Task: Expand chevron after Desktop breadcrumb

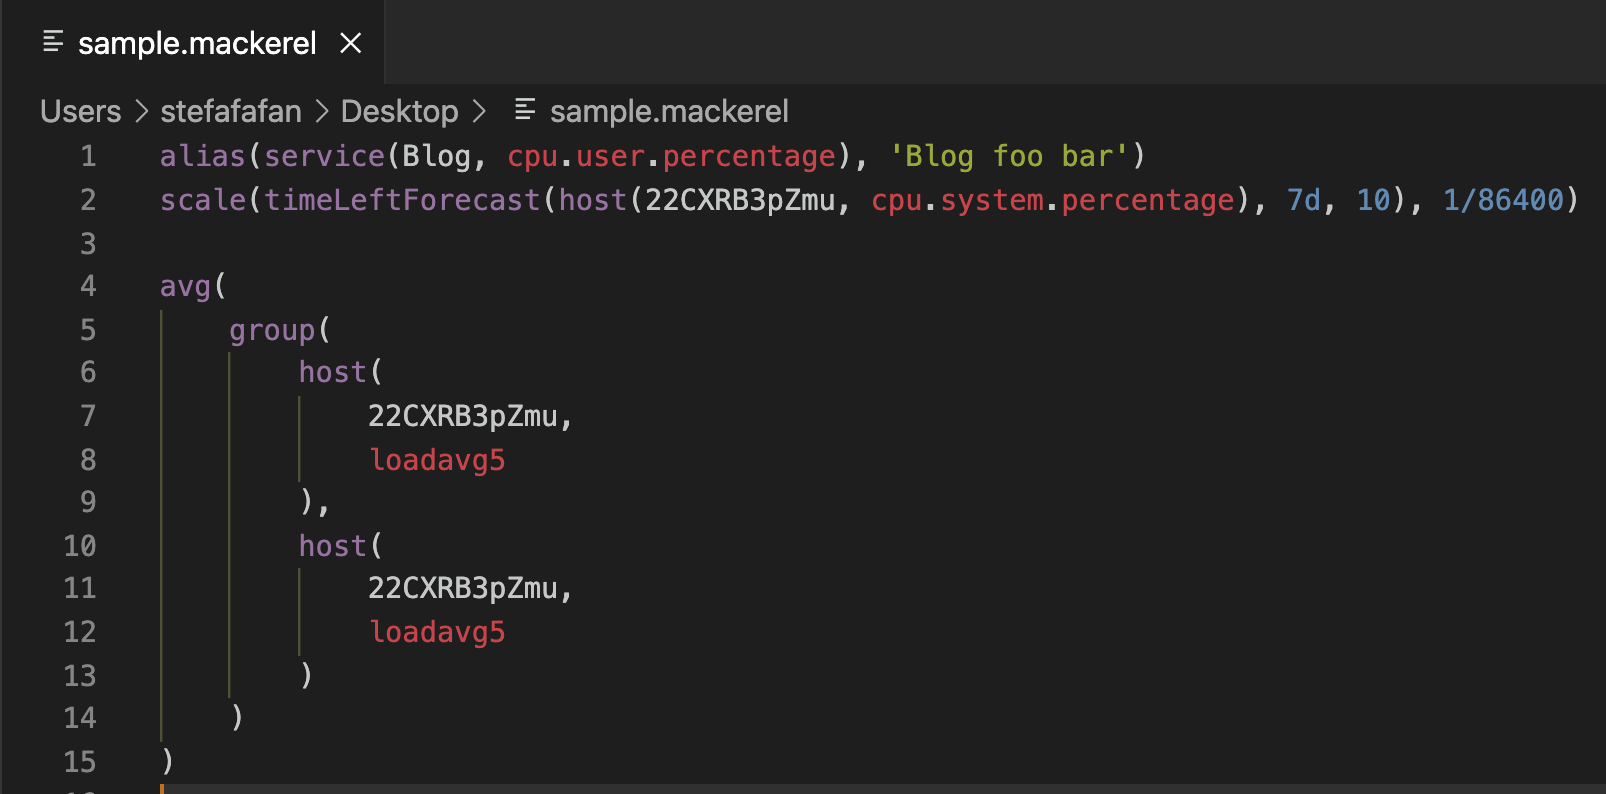Action: point(478,111)
